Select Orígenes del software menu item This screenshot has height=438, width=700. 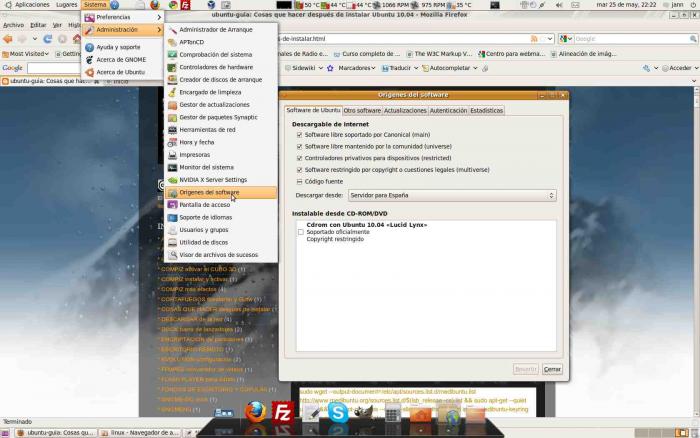click(x=221, y=192)
